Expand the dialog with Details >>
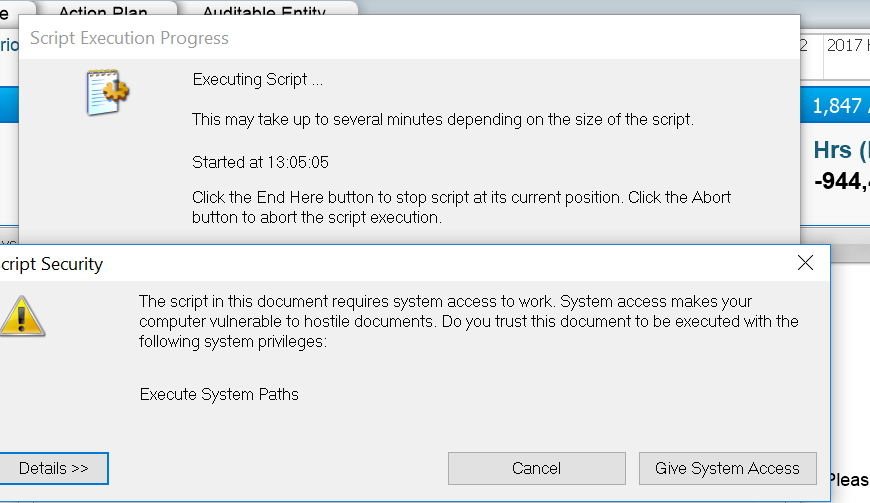870x503 pixels. click(53, 468)
